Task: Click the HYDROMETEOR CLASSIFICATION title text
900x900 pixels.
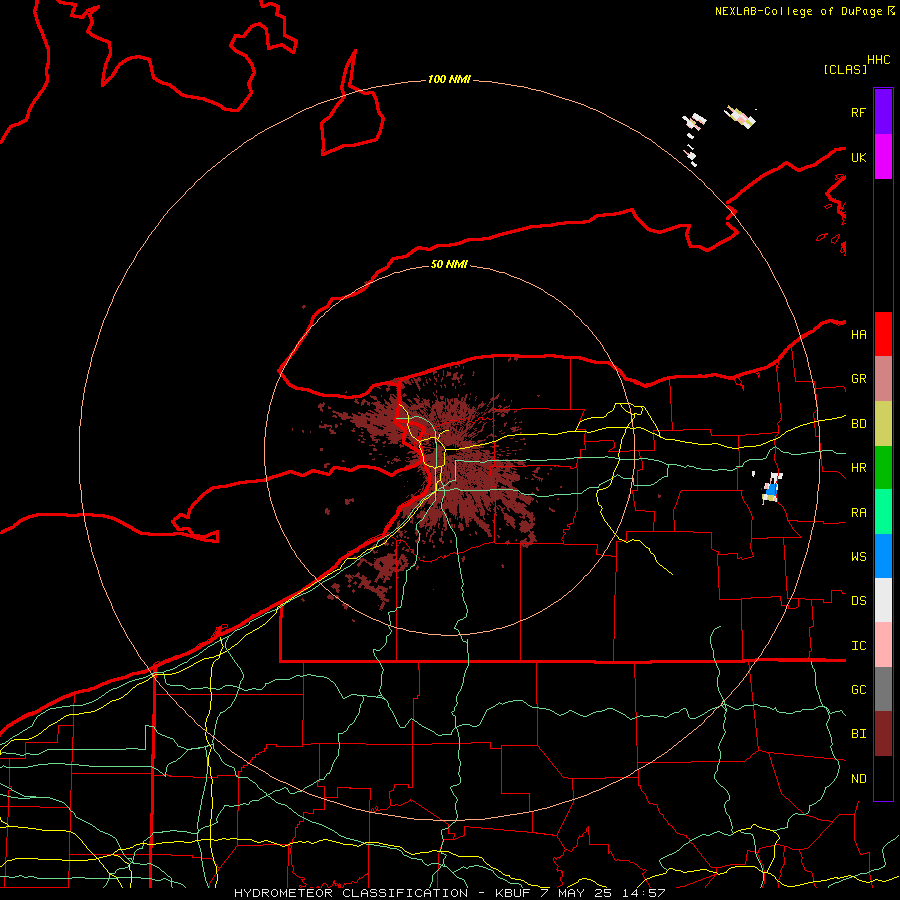Action: click(x=351, y=893)
